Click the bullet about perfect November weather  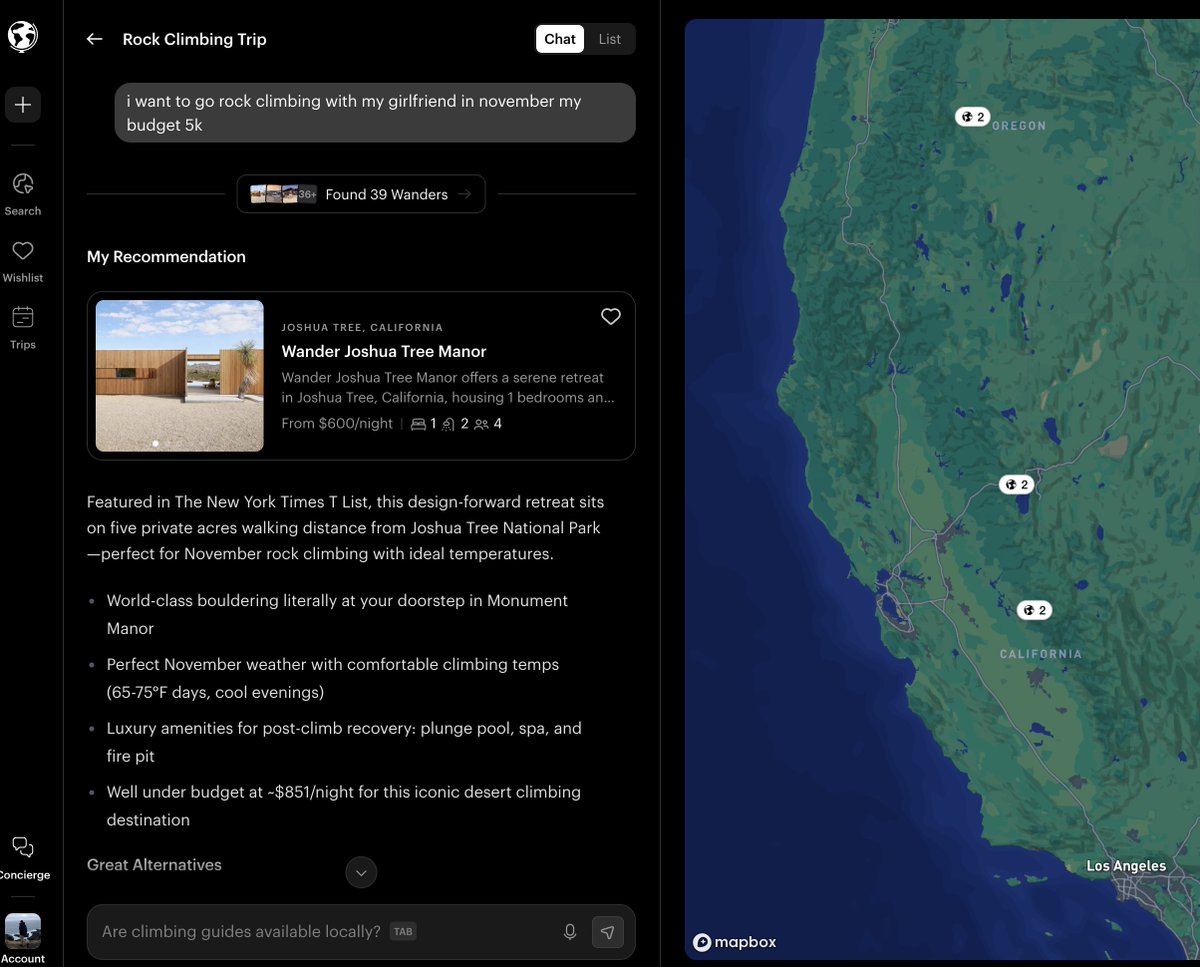[x=333, y=678]
